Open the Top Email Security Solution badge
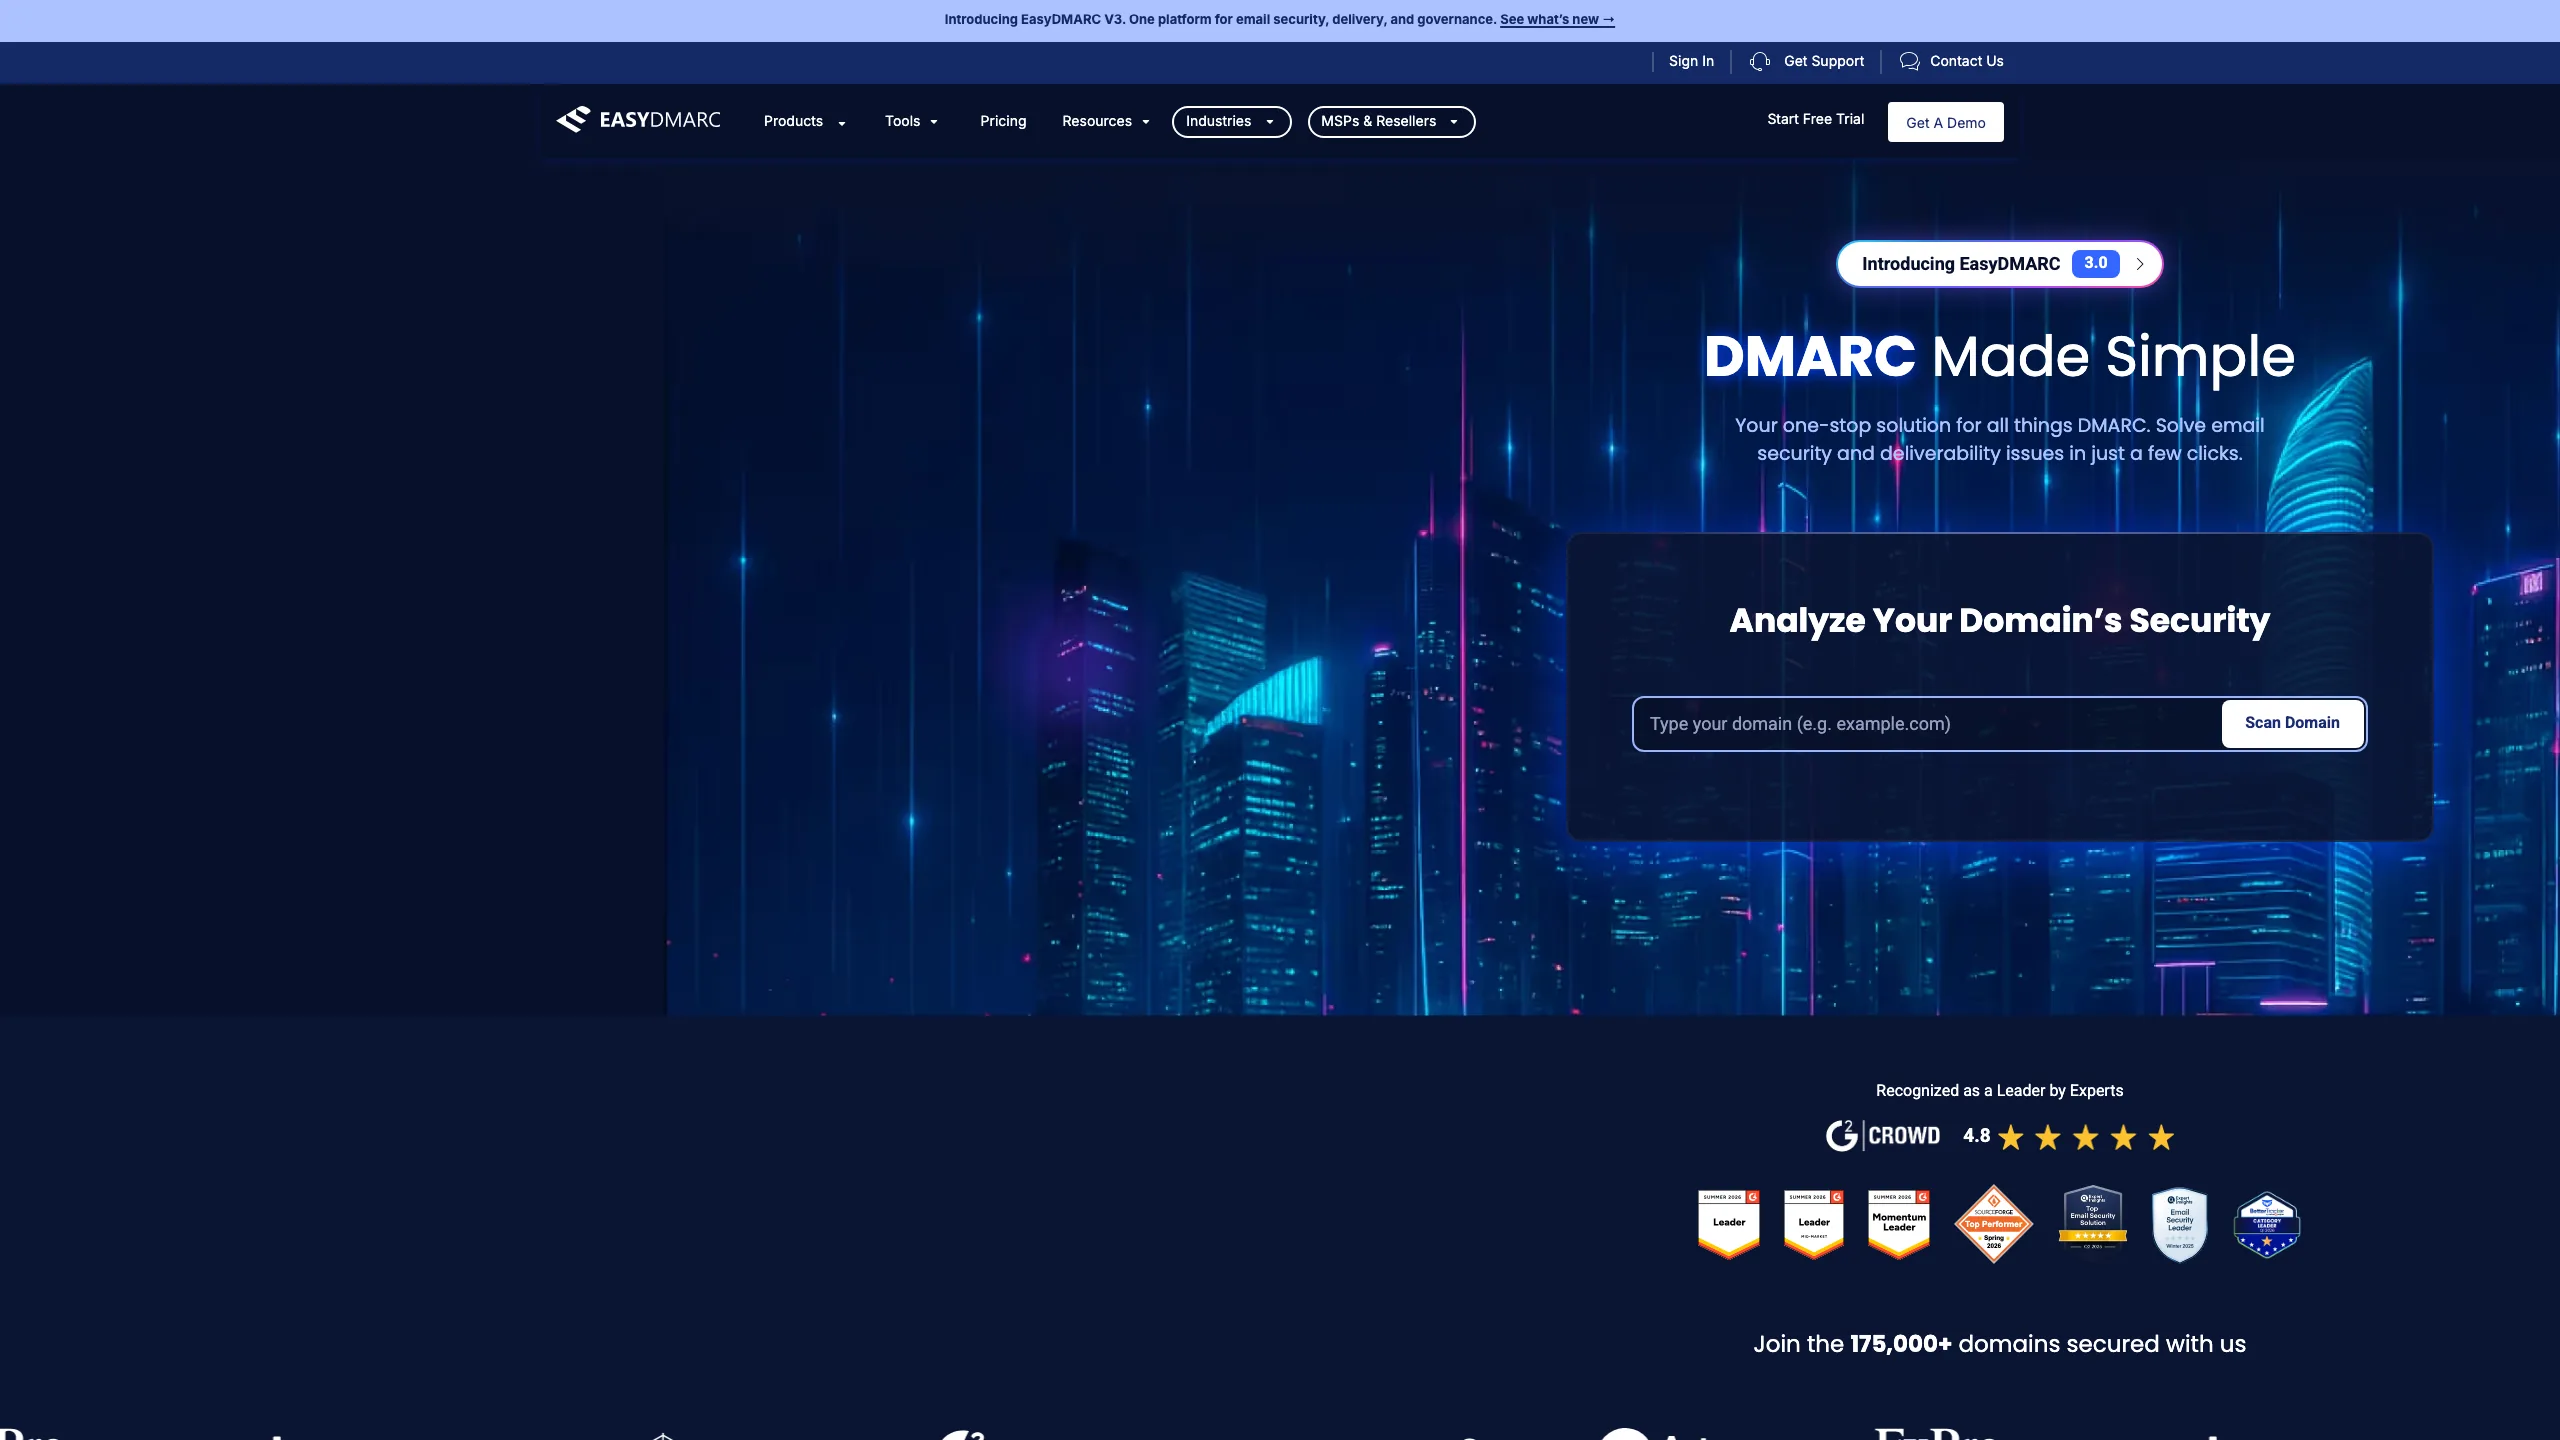2560x1440 pixels. [2093, 1219]
